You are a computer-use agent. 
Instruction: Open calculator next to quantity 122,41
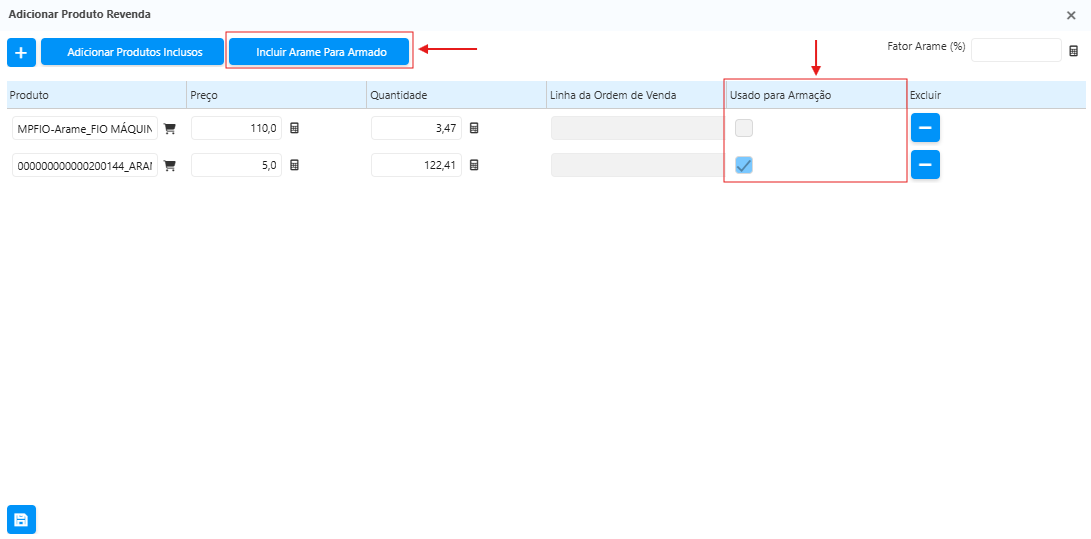(x=475, y=165)
